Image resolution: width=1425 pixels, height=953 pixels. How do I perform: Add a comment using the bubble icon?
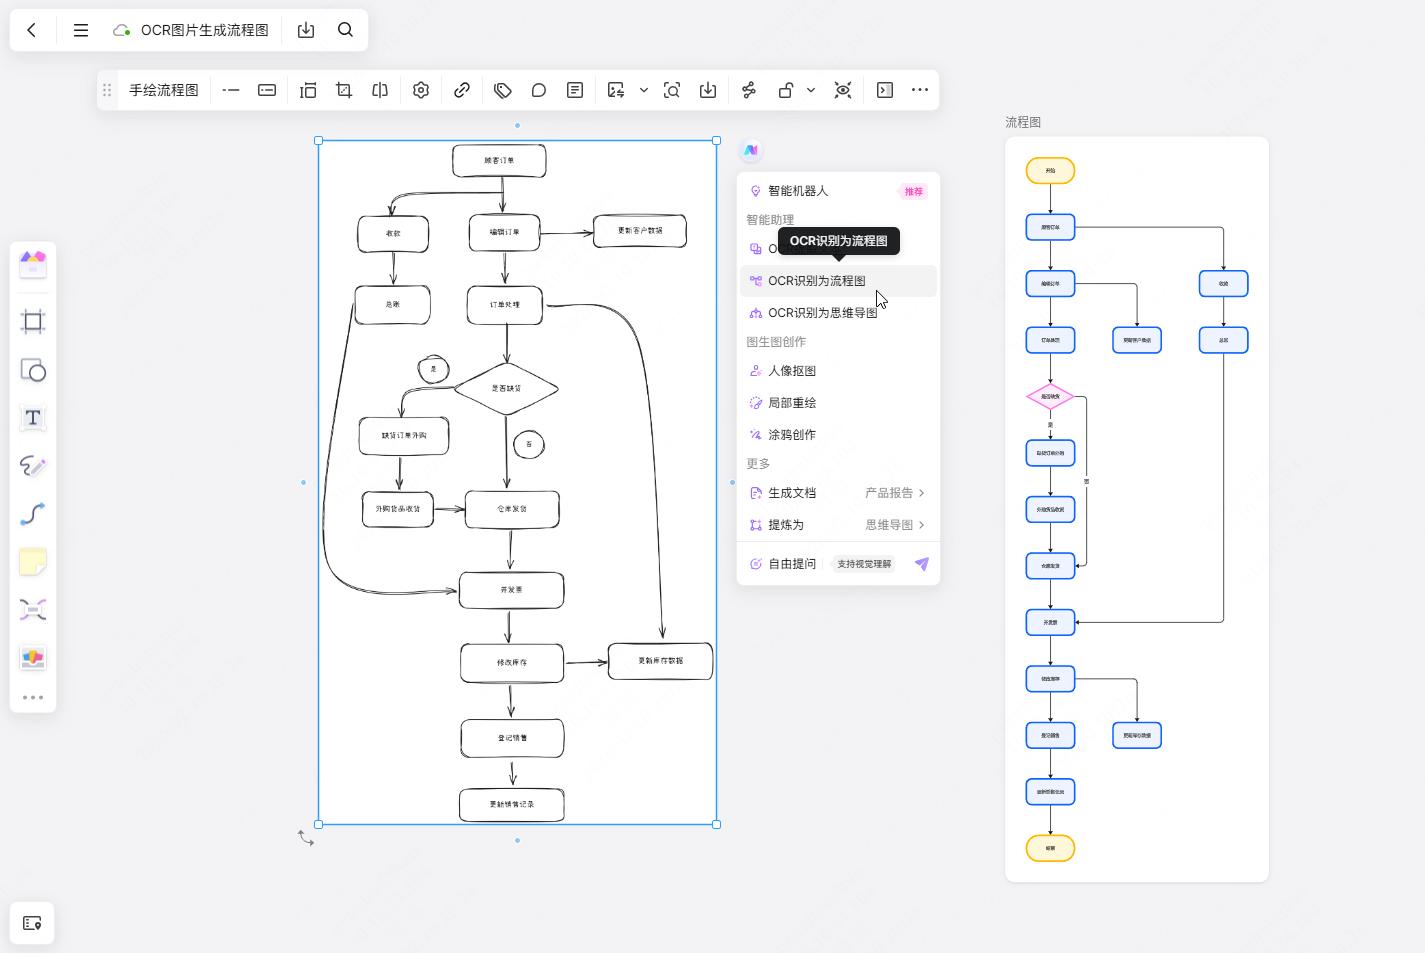click(539, 90)
